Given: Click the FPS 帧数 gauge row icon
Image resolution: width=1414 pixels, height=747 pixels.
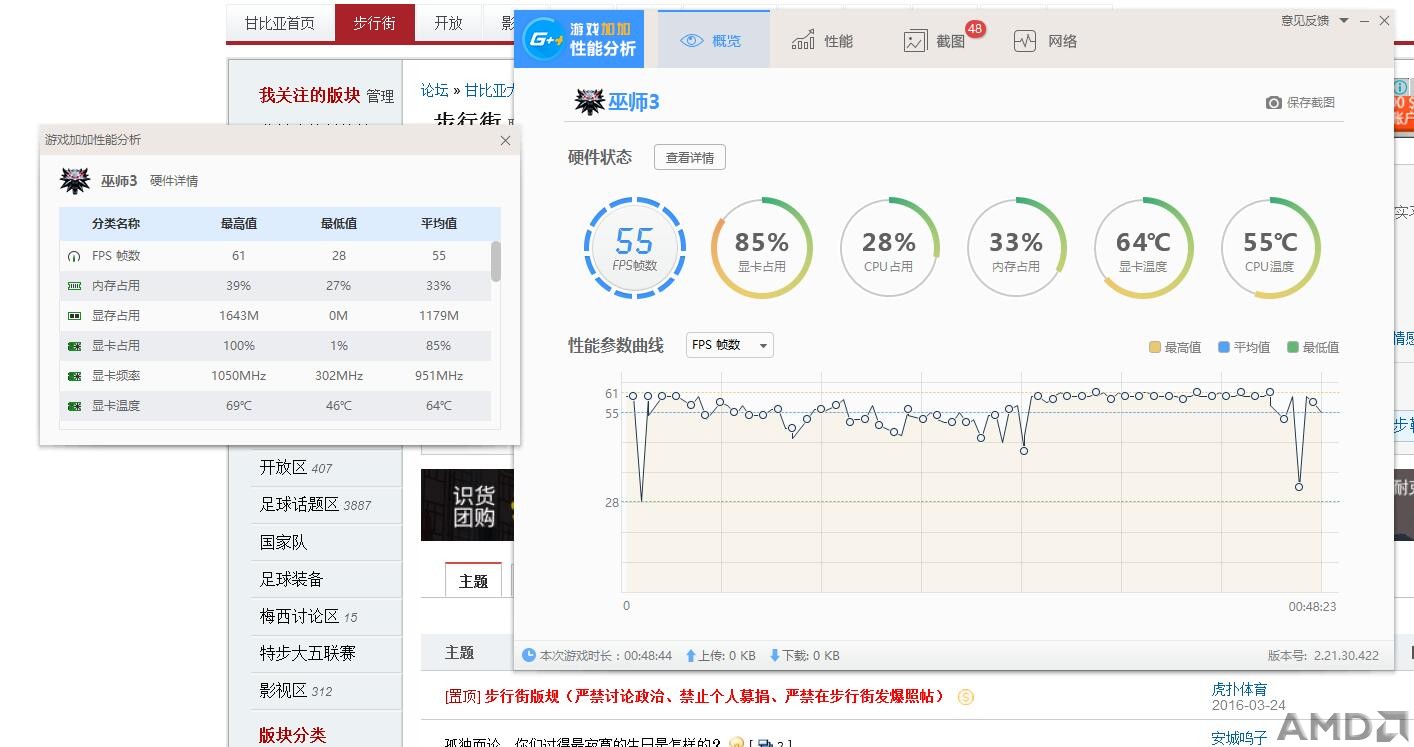Looking at the screenshot, I should pyautogui.click(x=74, y=256).
